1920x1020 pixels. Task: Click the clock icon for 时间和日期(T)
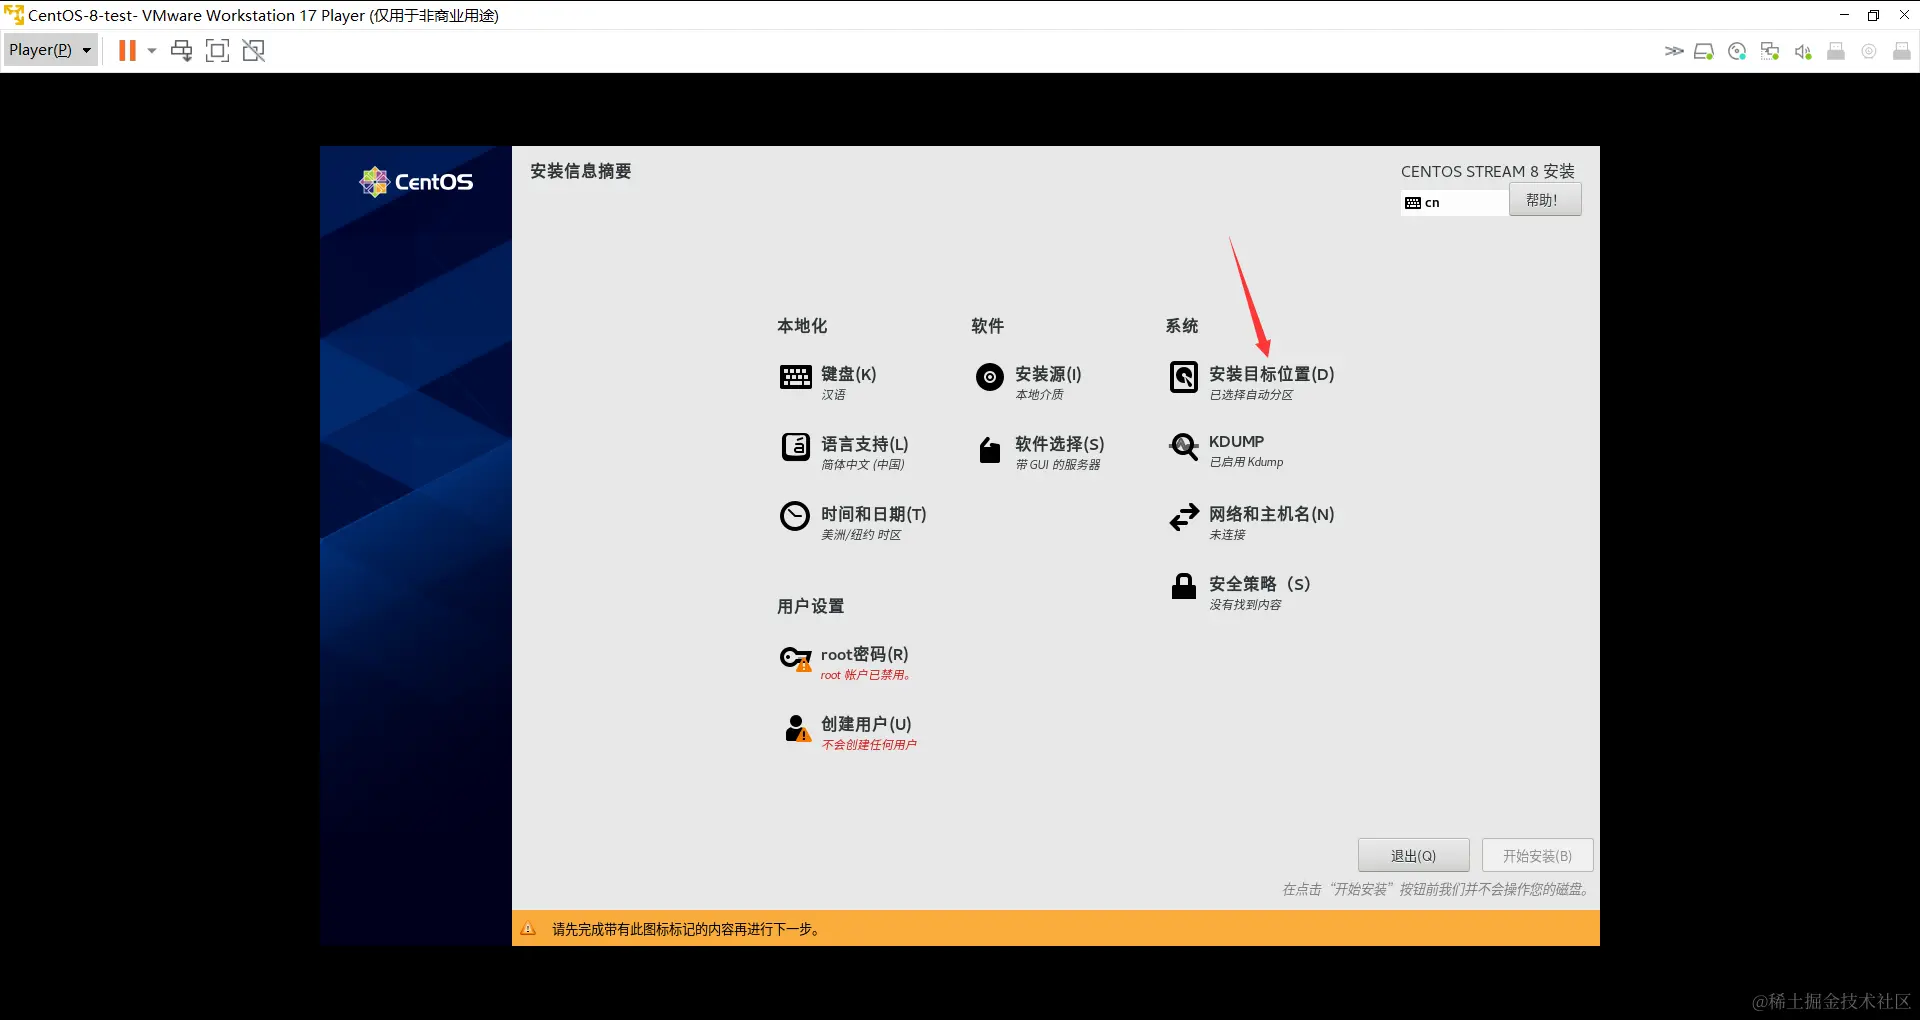(795, 516)
